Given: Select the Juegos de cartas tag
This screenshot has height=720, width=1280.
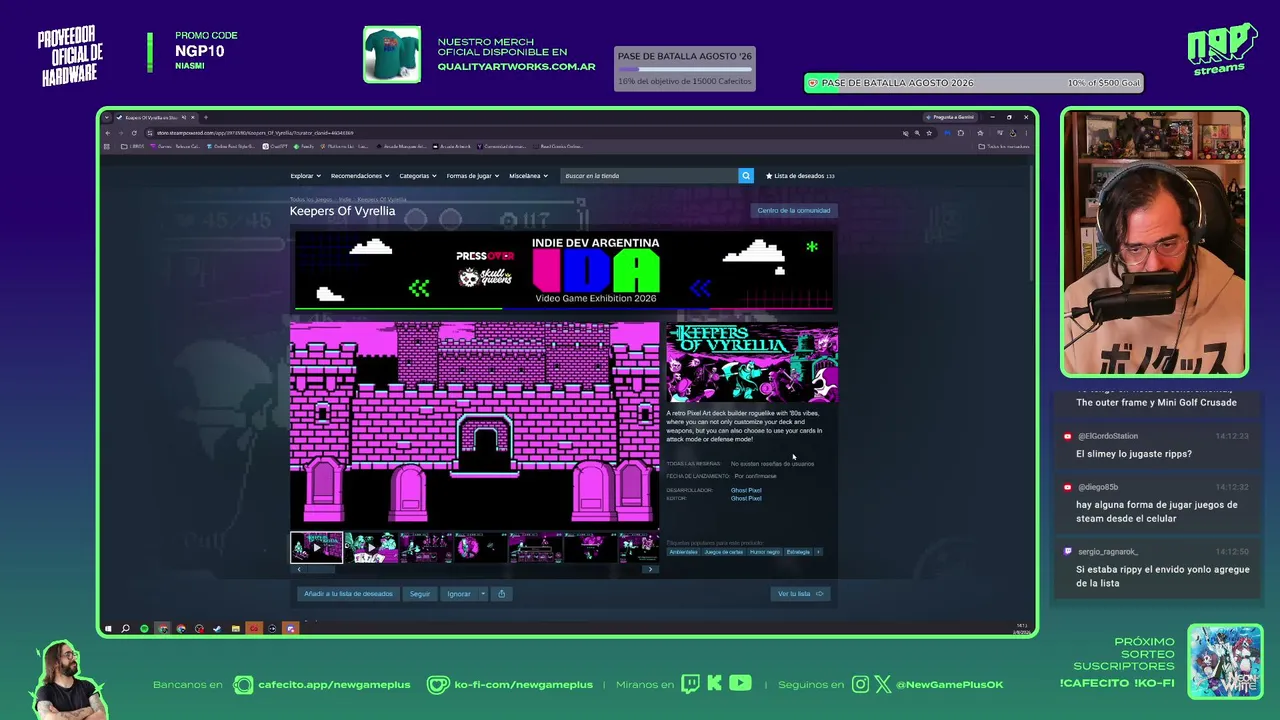Looking at the screenshot, I should pos(724,552).
